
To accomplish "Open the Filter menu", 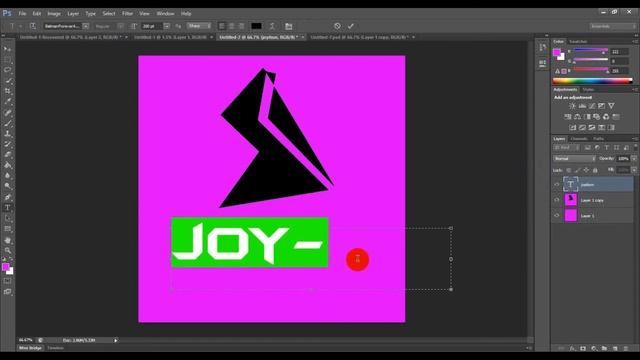I will (x=127, y=13).
